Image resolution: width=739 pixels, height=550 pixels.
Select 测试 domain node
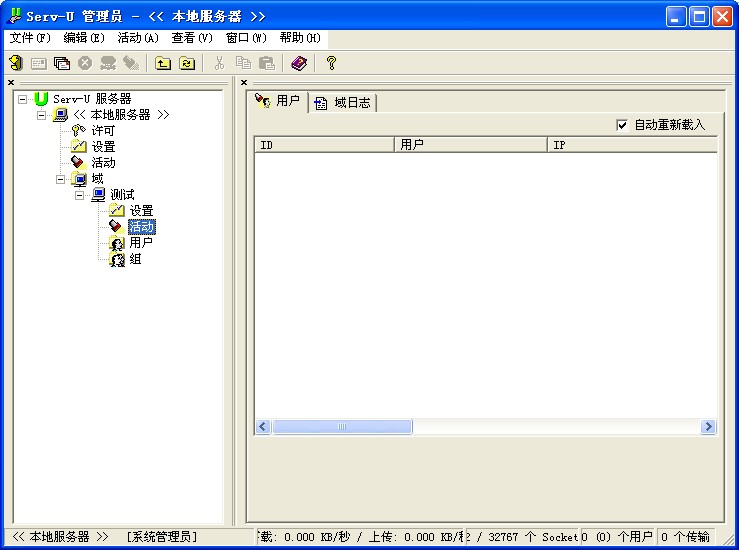[122, 195]
